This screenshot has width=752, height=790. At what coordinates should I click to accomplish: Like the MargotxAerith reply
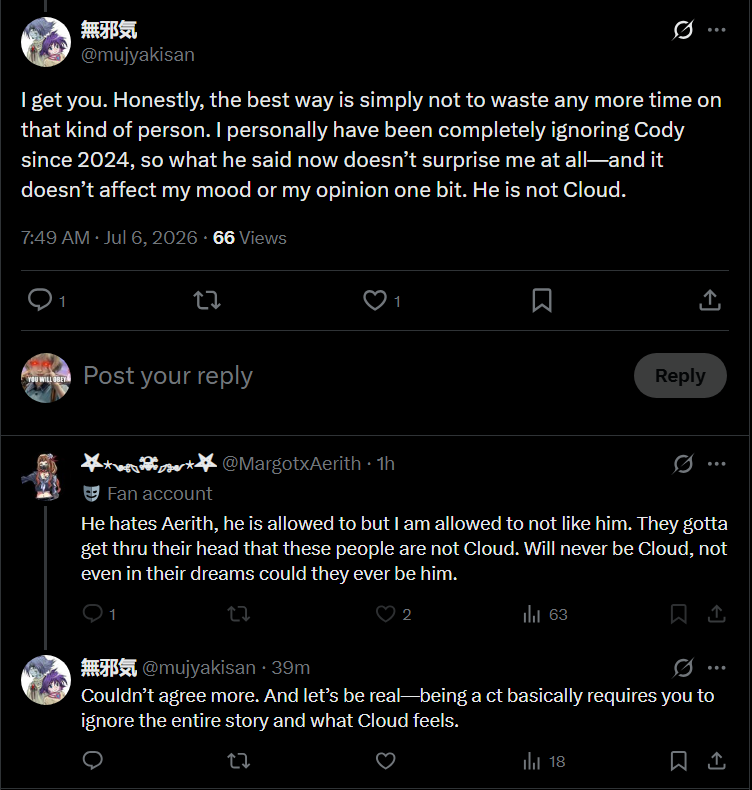pos(386,614)
